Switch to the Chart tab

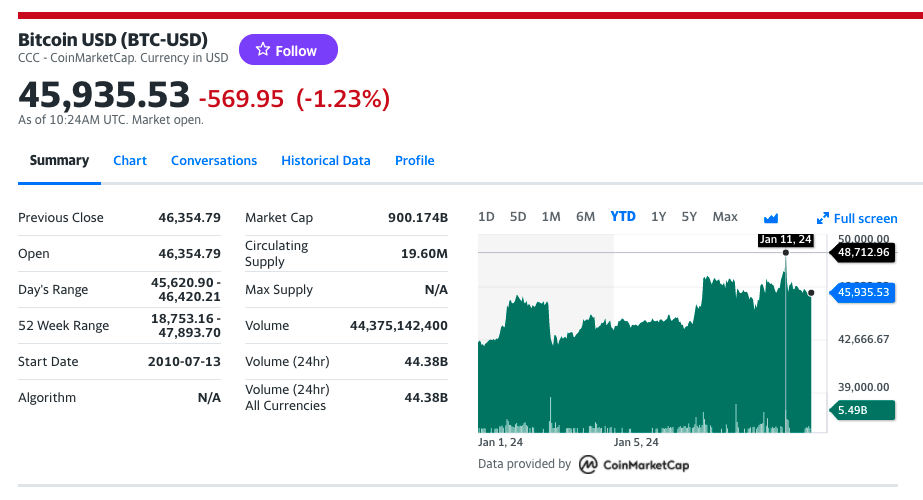[x=130, y=161]
